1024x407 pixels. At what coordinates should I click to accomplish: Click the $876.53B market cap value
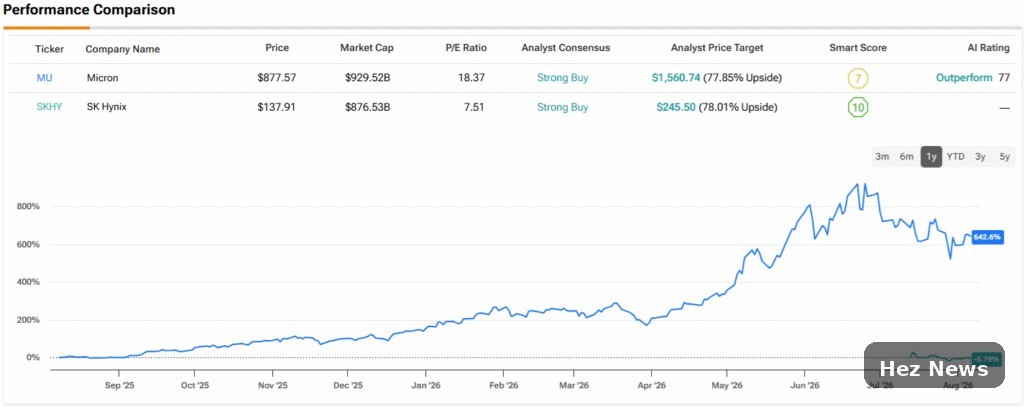[368, 107]
